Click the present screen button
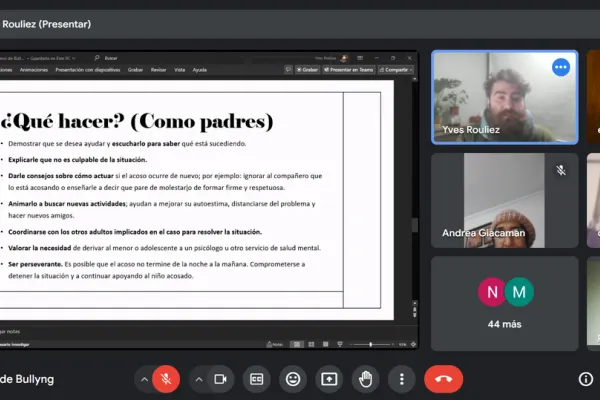Viewport: 600px width, 400px height. click(x=329, y=379)
